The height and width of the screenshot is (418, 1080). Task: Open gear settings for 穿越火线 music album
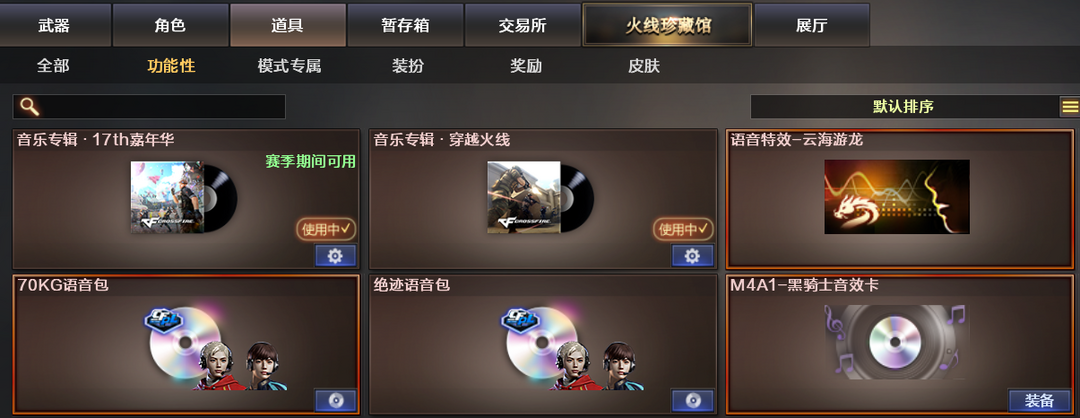point(692,256)
